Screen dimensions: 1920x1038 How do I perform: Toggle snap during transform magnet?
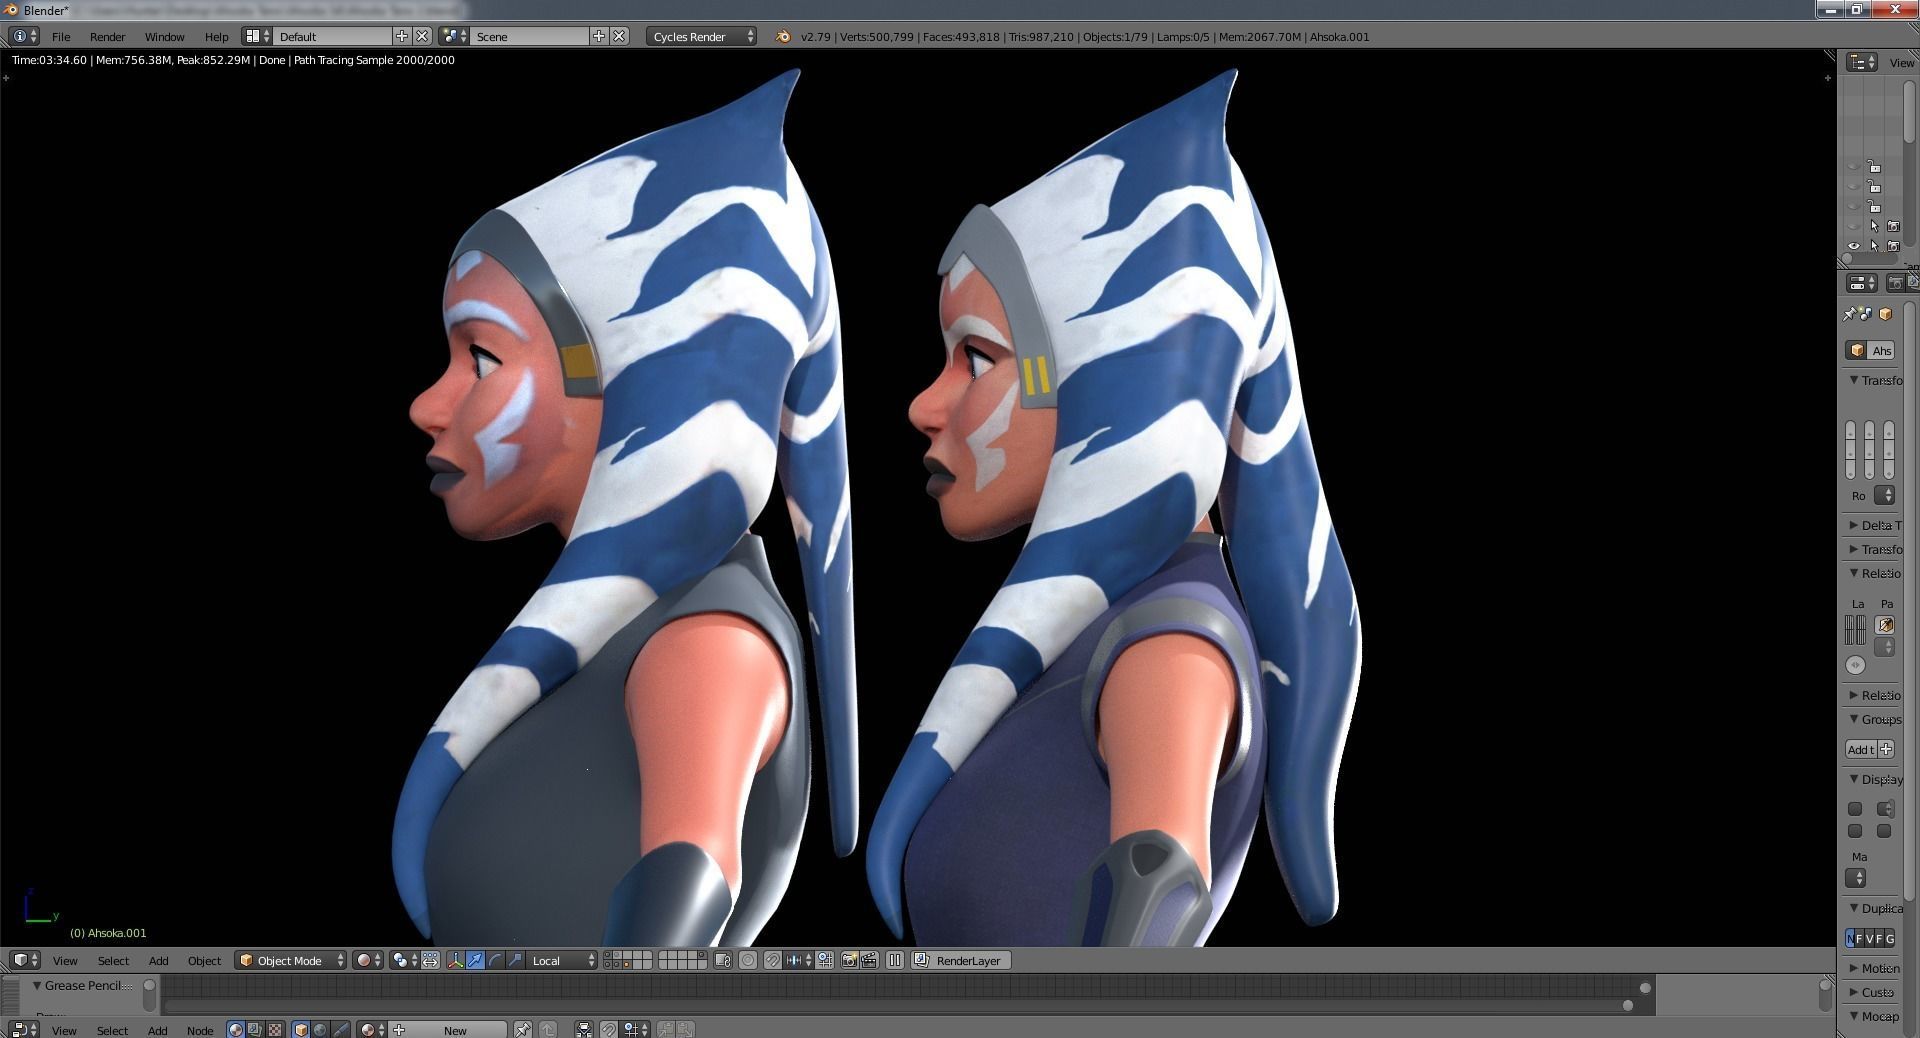pos(772,961)
